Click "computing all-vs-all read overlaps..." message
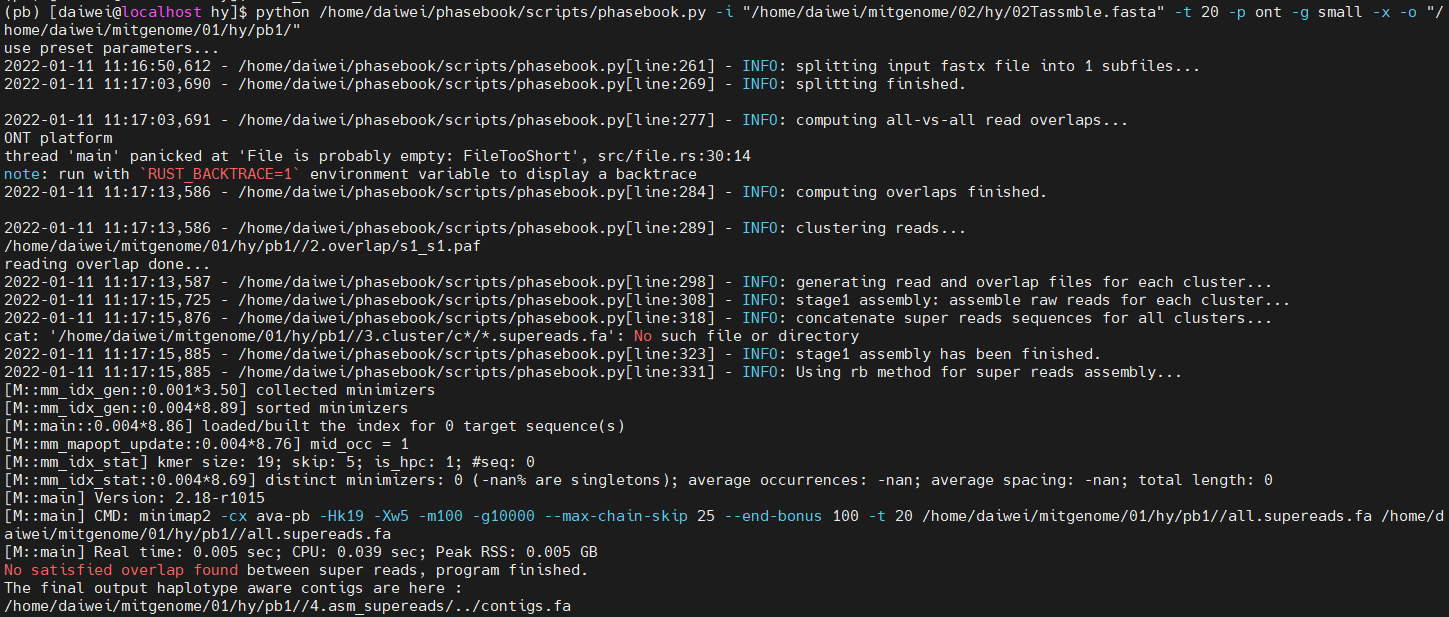The height and width of the screenshot is (617, 1449). [962, 120]
